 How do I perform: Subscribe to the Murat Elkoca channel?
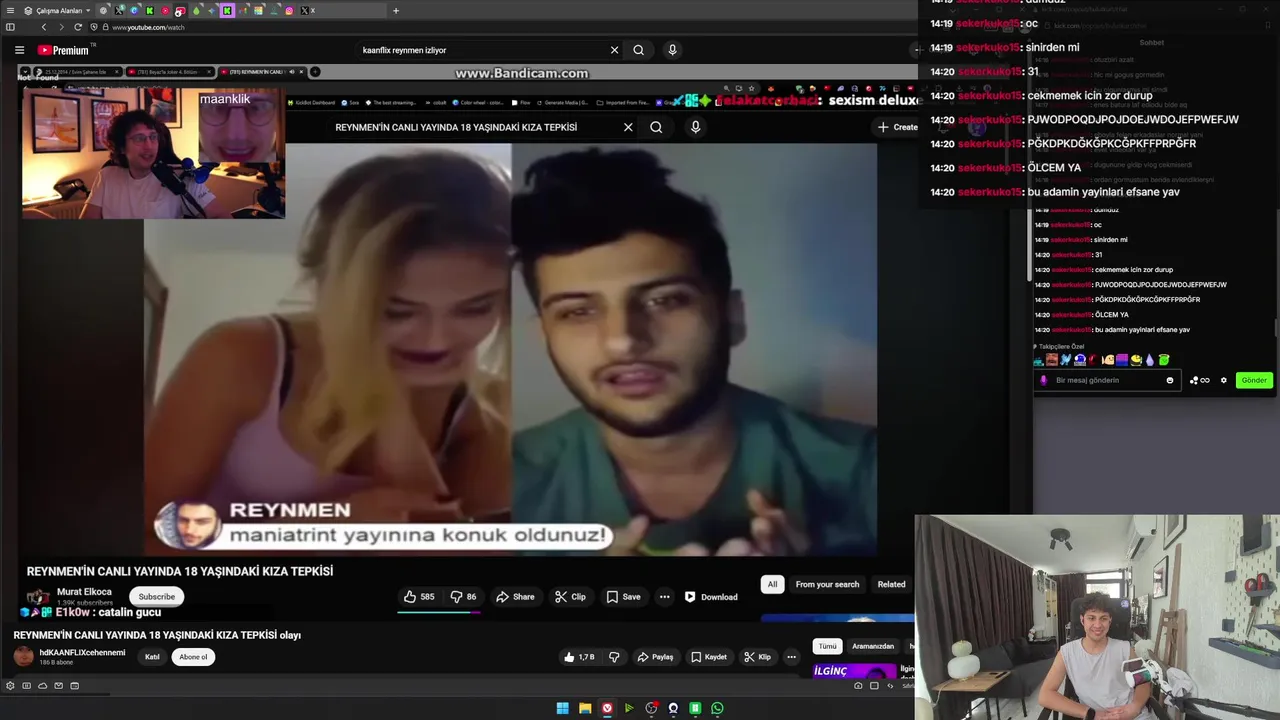[x=156, y=596]
